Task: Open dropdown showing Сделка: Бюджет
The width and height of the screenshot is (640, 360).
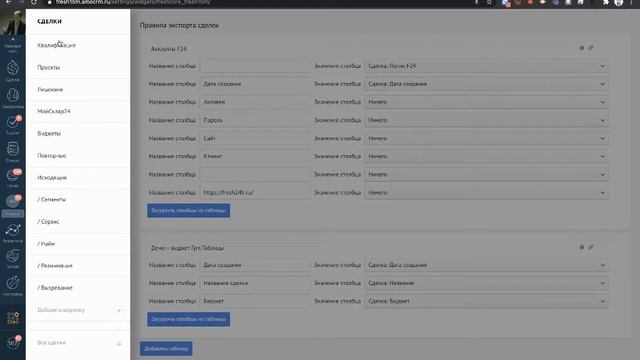Action: coord(487,301)
